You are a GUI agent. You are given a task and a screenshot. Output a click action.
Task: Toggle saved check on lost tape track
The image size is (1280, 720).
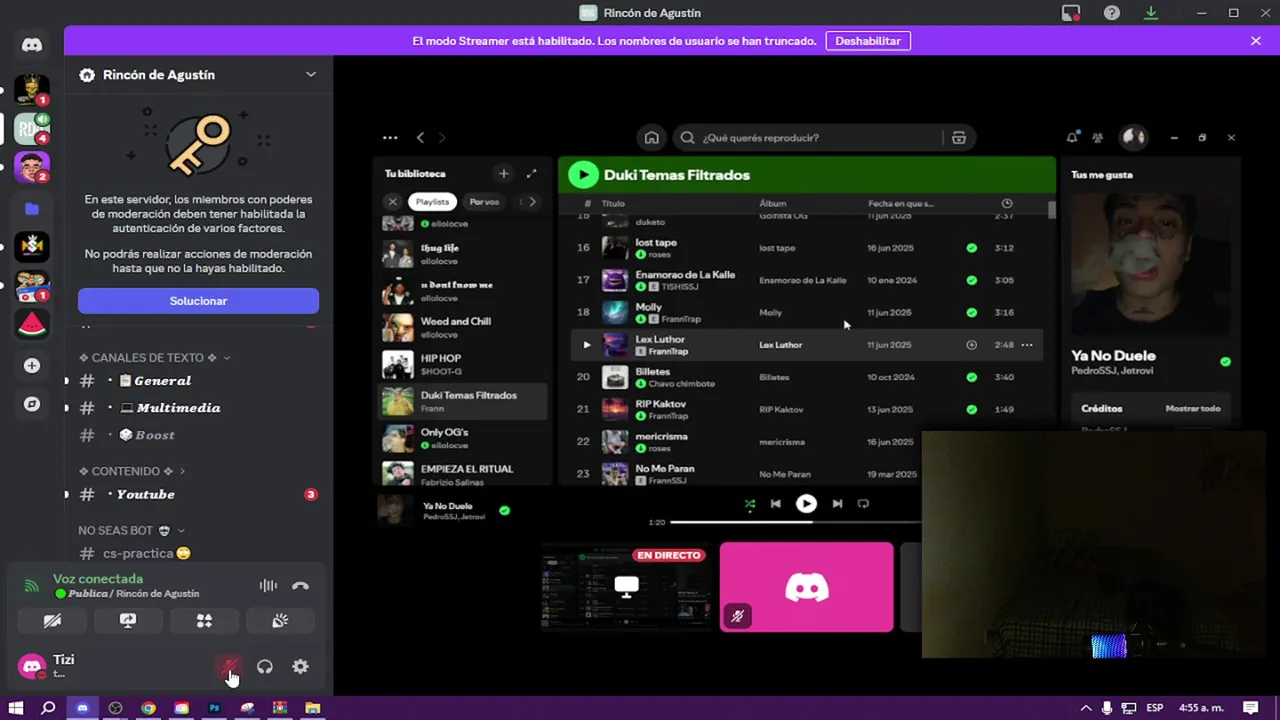(971, 248)
